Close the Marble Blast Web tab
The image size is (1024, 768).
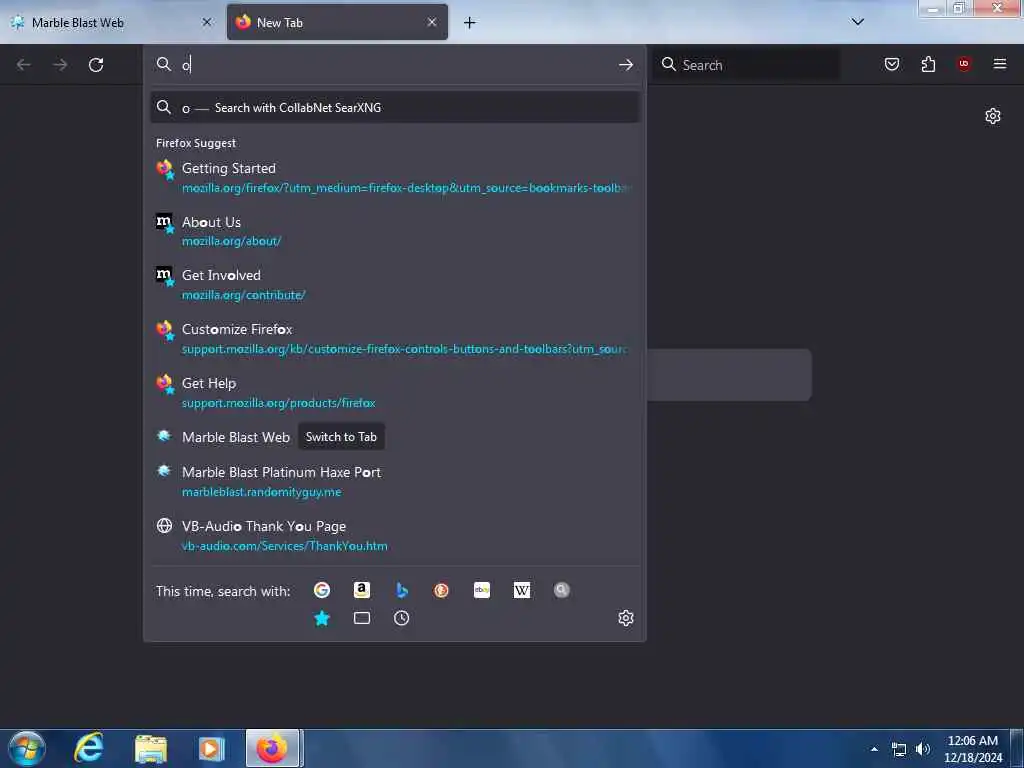tap(207, 22)
